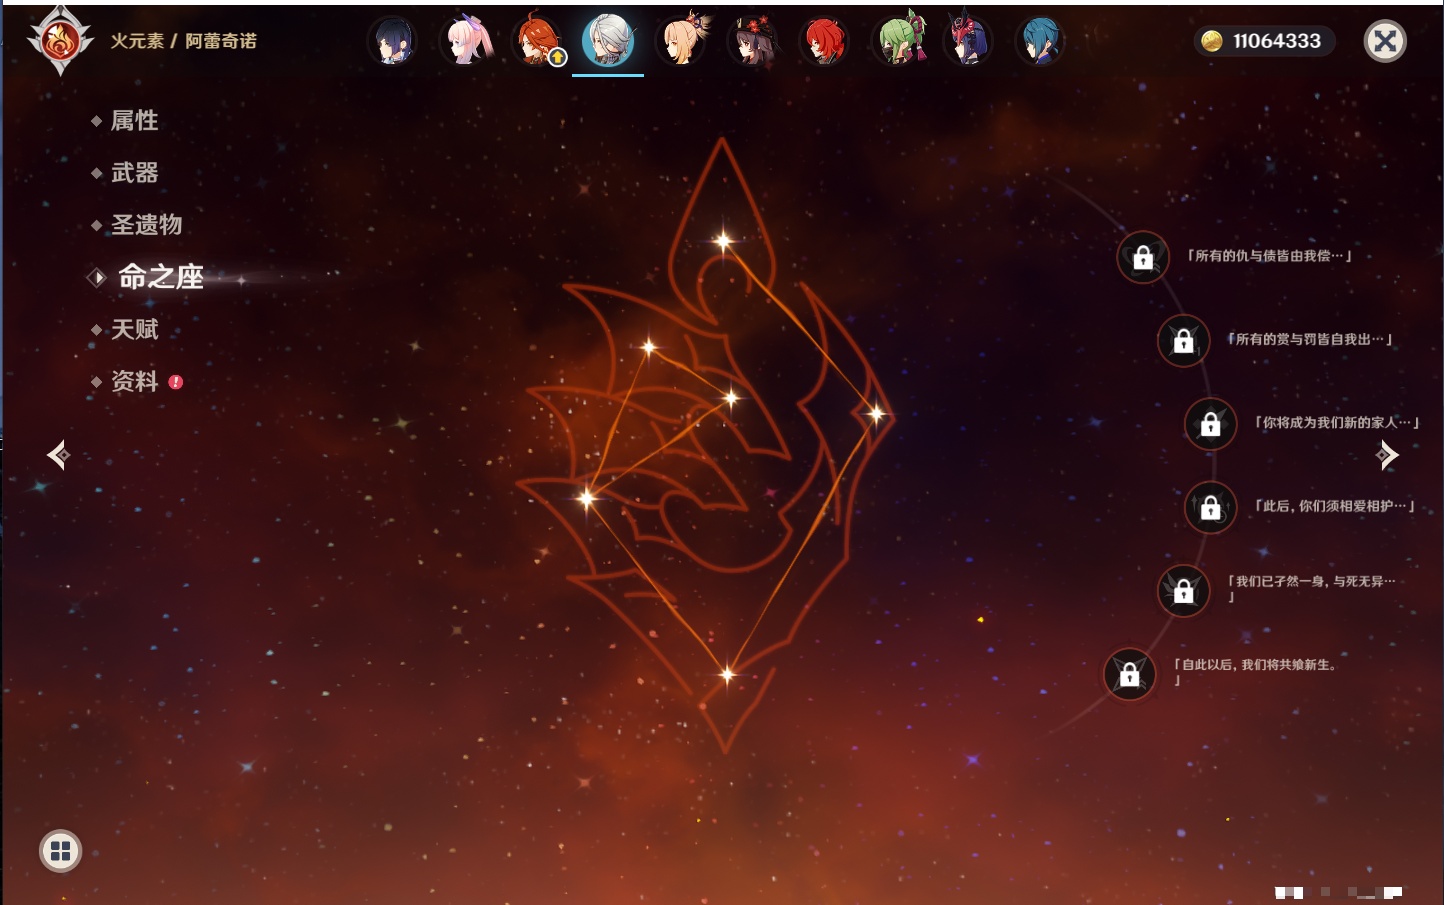Select the 命之座 constellation page

click(161, 276)
